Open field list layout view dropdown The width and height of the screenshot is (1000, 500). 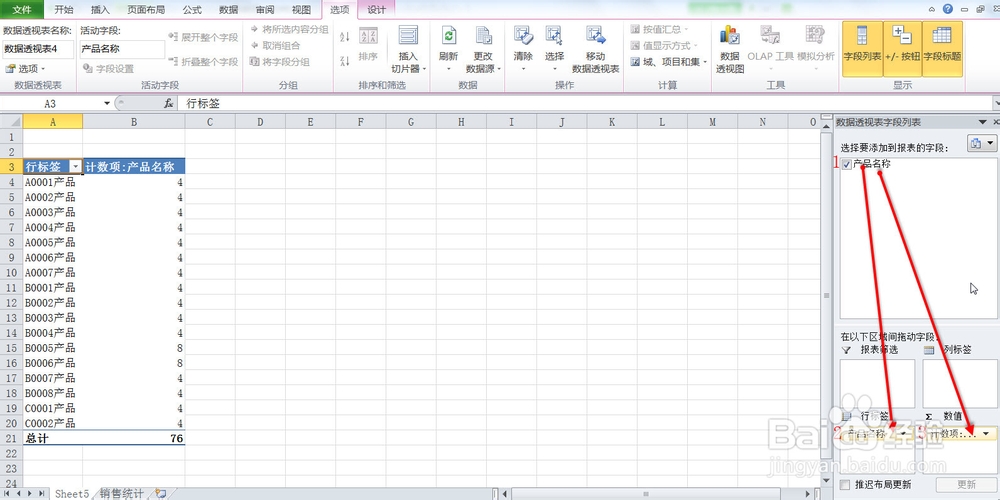(982, 143)
